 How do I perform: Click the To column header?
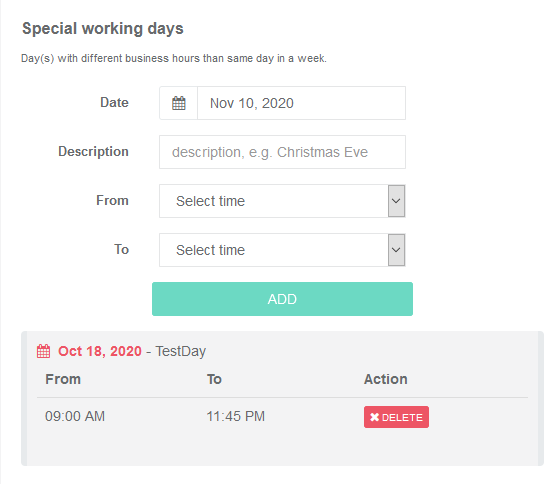214,379
